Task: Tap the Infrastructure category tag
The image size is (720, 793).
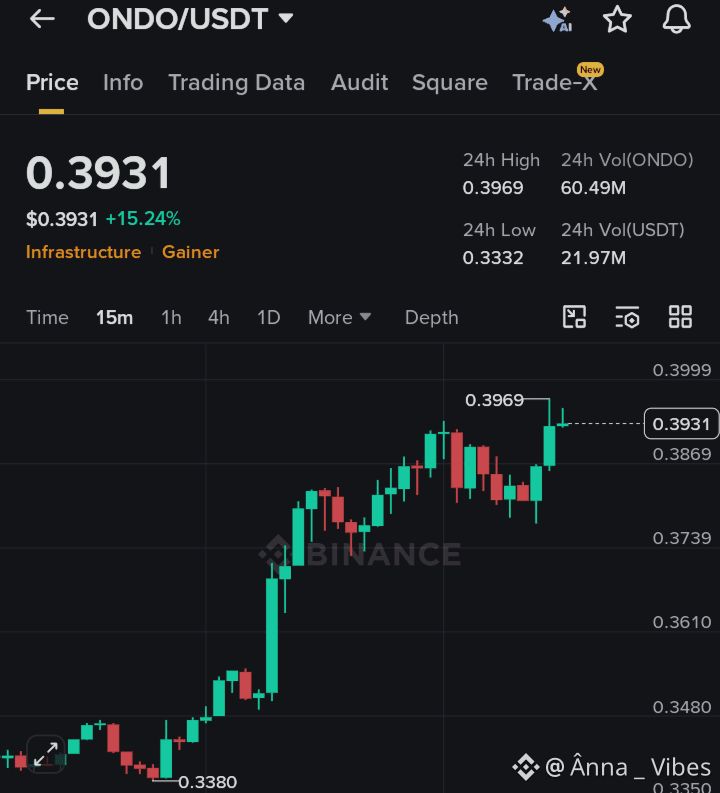Action: (x=83, y=252)
